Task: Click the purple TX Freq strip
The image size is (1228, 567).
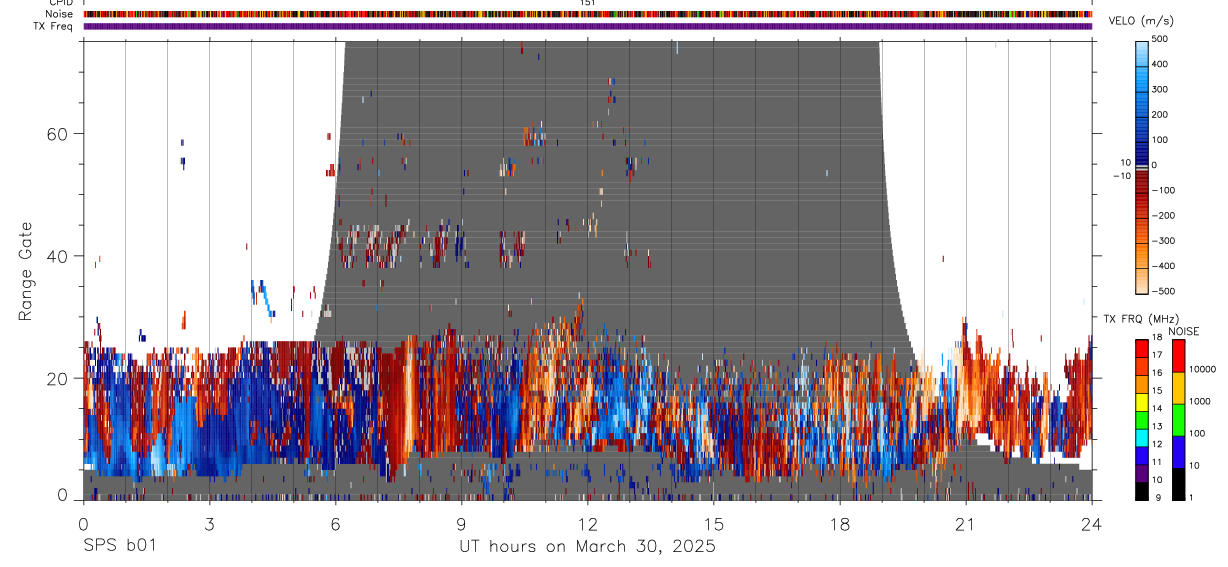Action: point(587,27)
